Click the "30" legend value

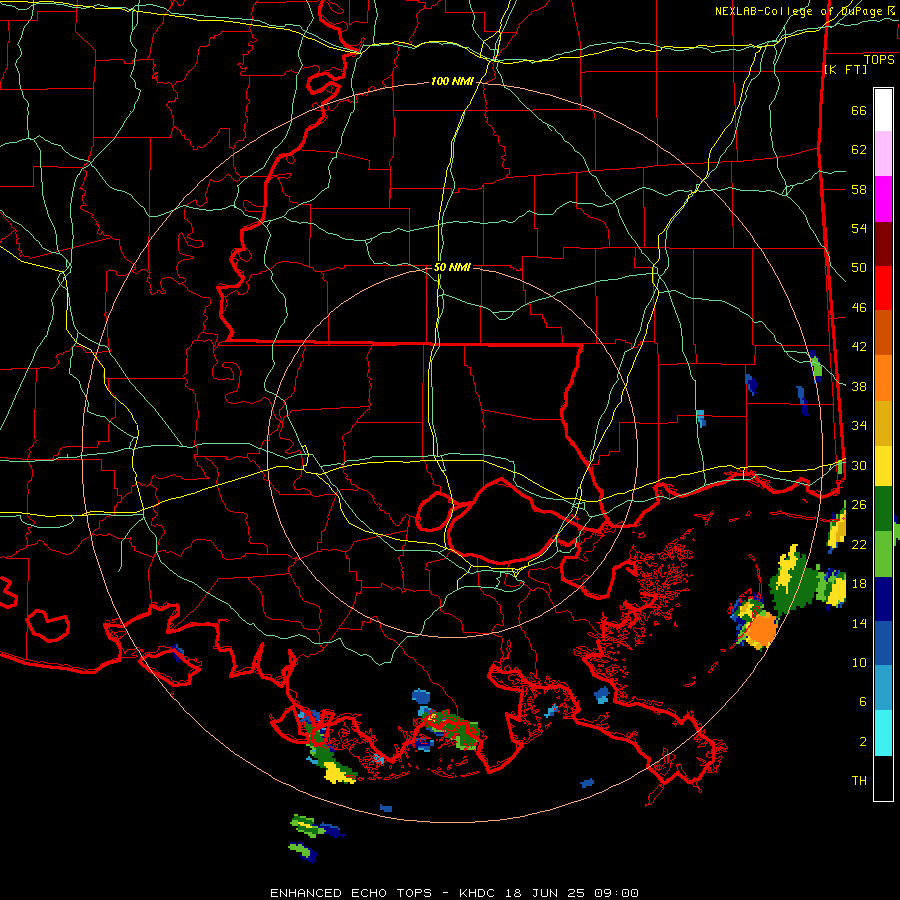pyautogui.click(x=859, y=465)
